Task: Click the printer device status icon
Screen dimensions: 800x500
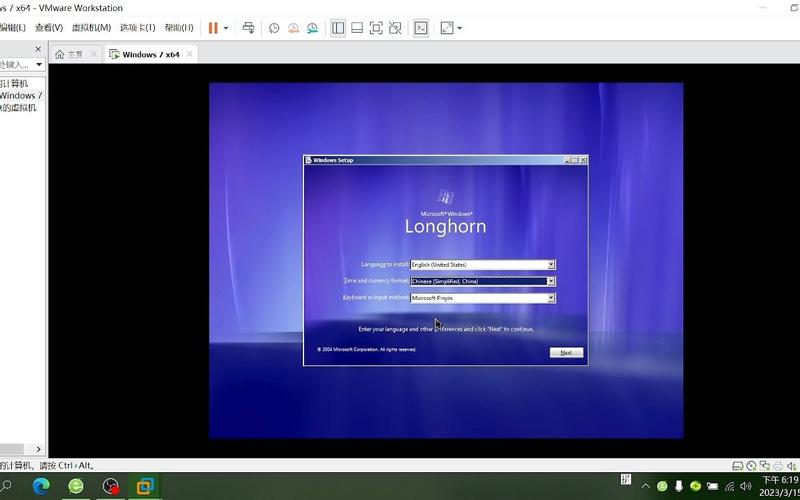Action: point(778,465)
